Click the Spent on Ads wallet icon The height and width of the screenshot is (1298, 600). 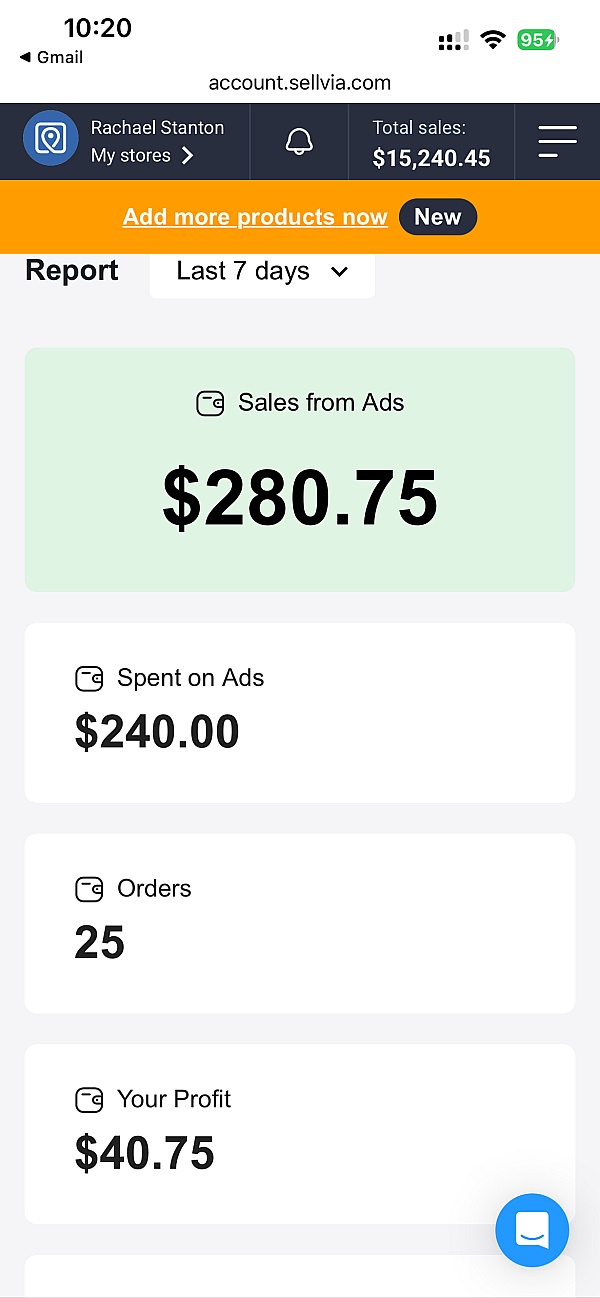[x=89, y=679]
